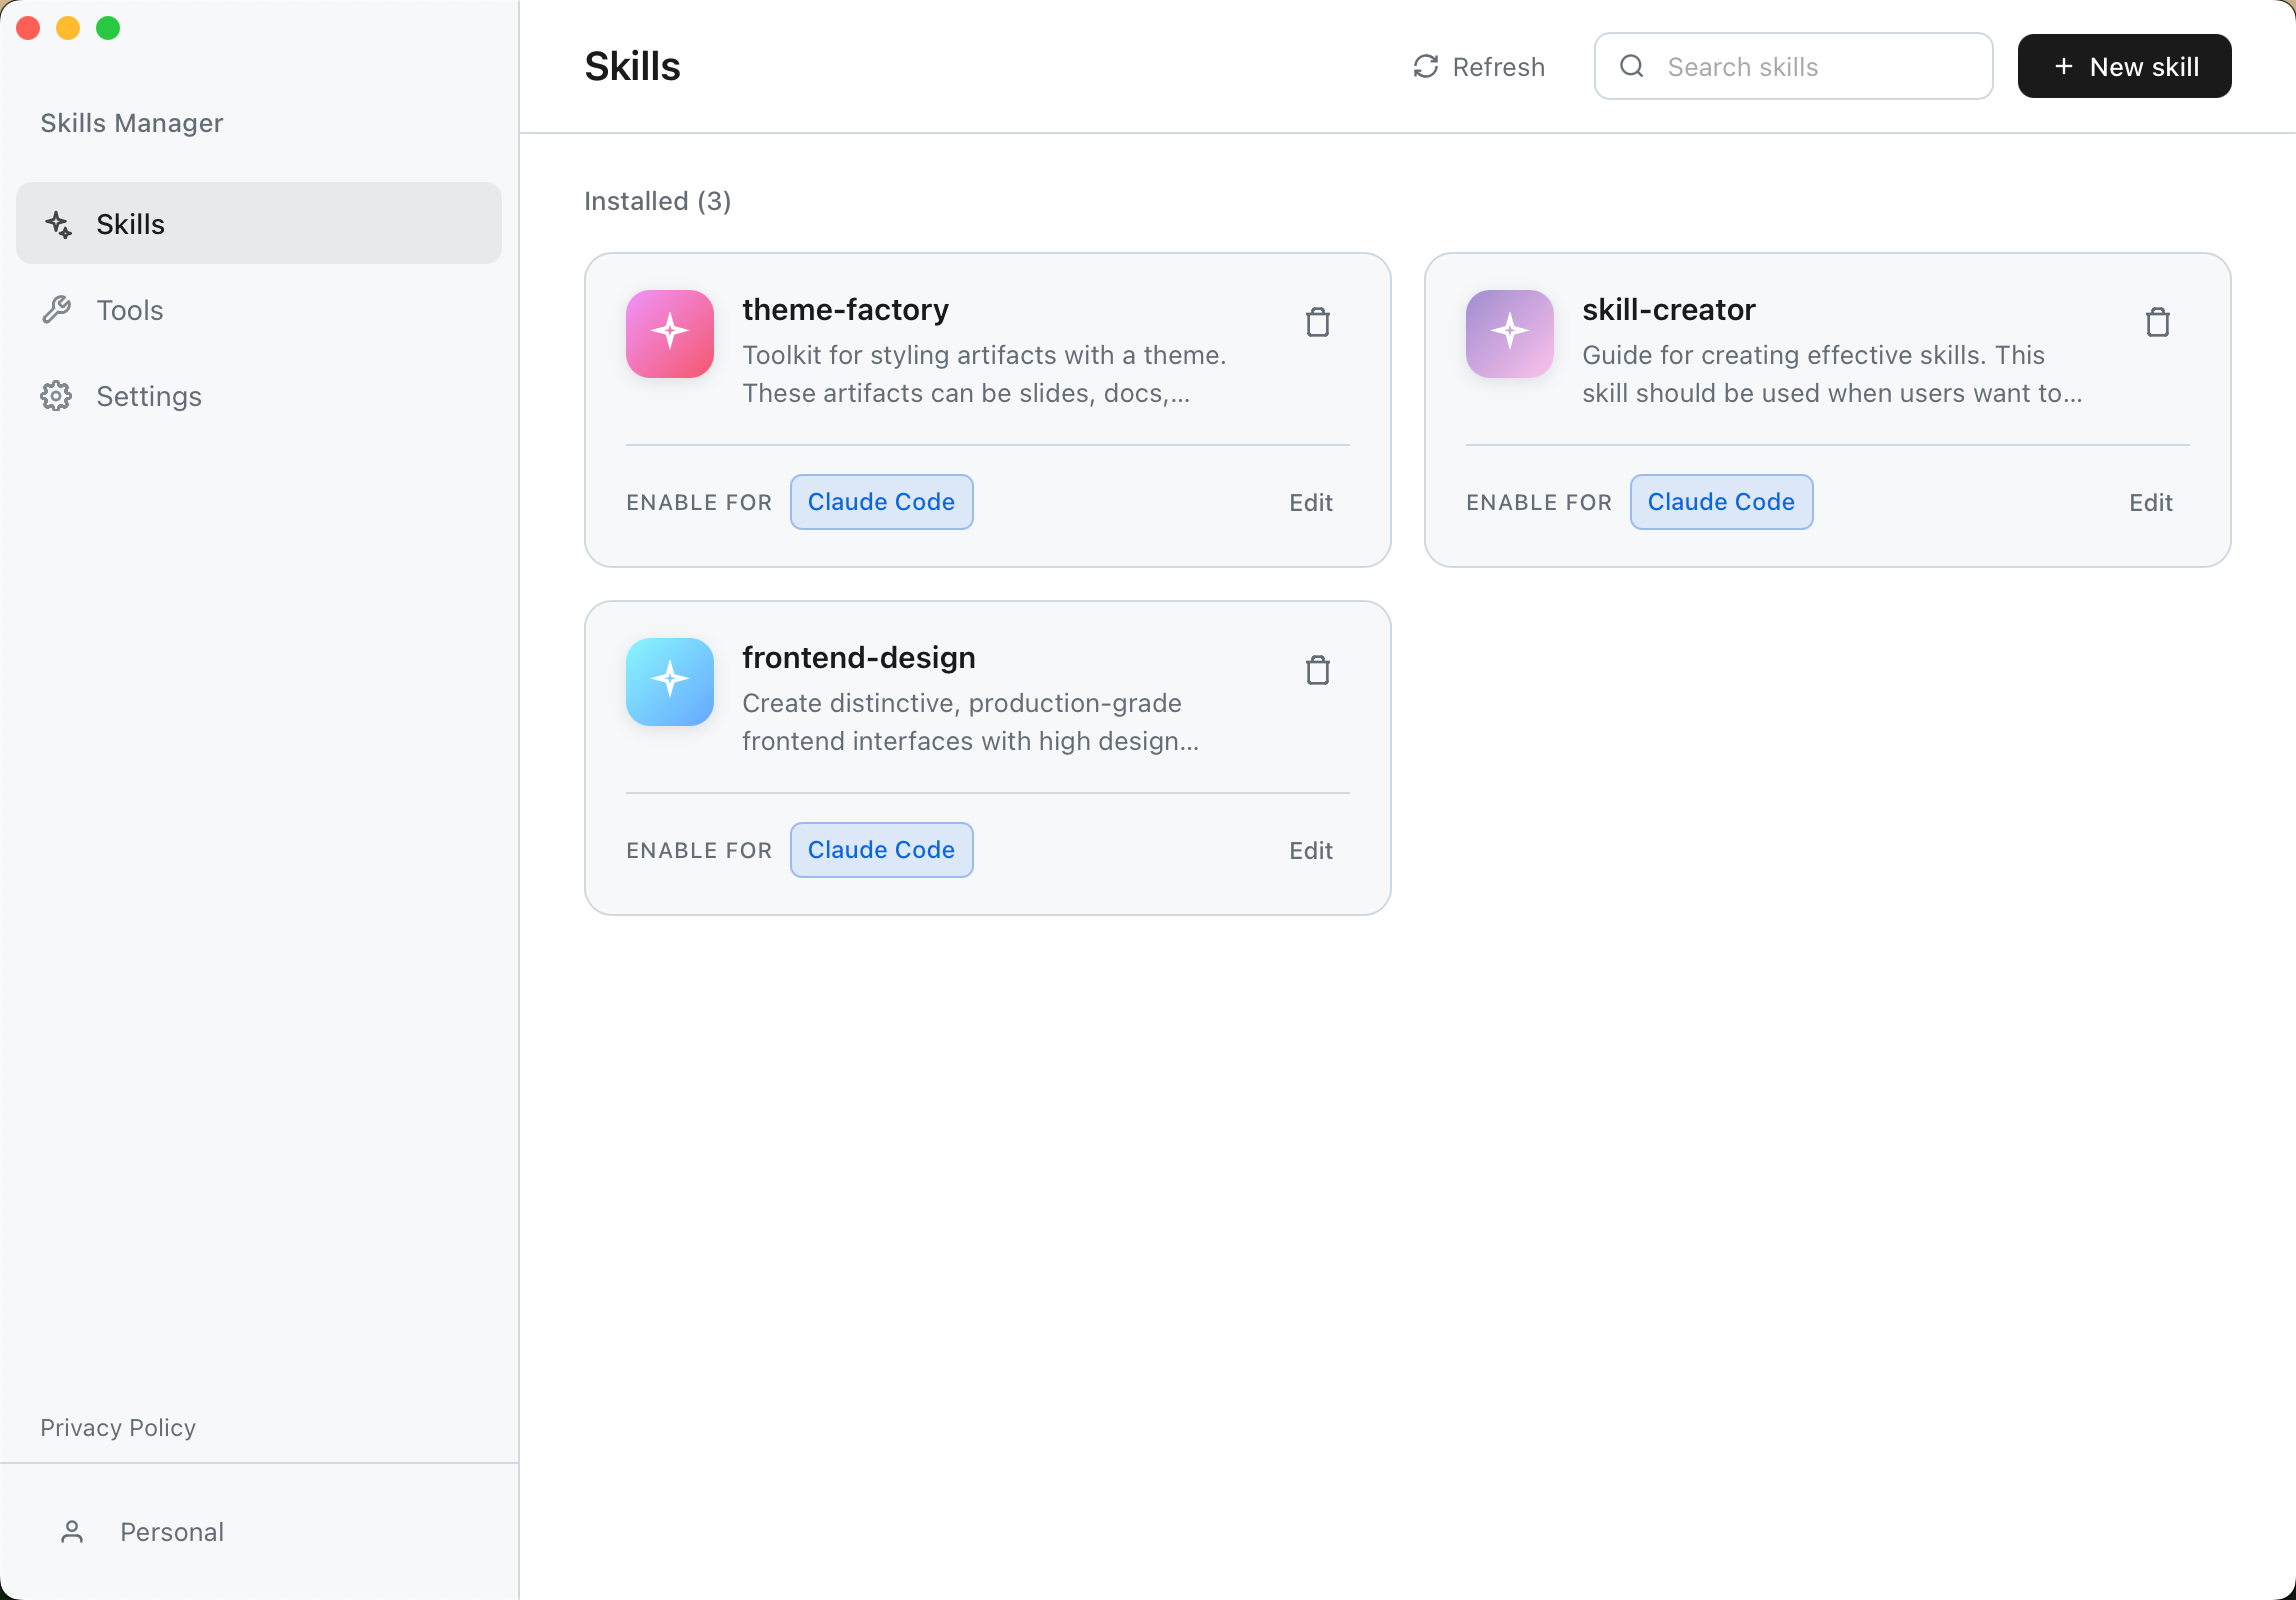Click the frontend-design skill sparkle icon
The width and height of the screenshot is (2296, 1600).
click(669, 682)
